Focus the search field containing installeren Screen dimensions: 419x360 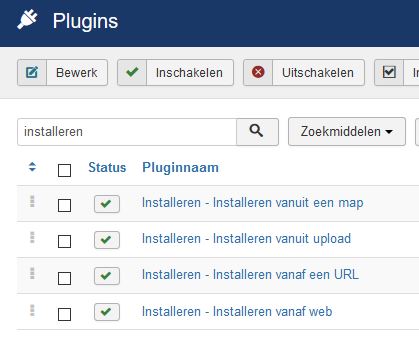(x=127, y=132)
